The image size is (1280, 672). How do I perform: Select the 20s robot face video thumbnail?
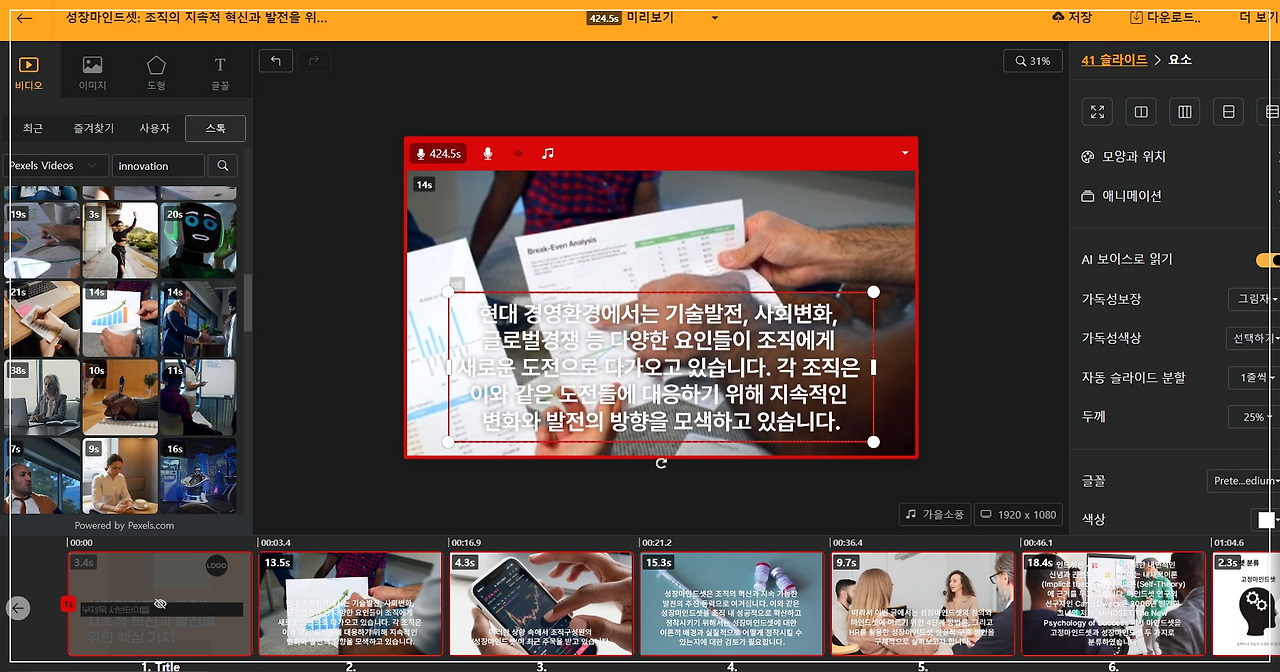198,240
